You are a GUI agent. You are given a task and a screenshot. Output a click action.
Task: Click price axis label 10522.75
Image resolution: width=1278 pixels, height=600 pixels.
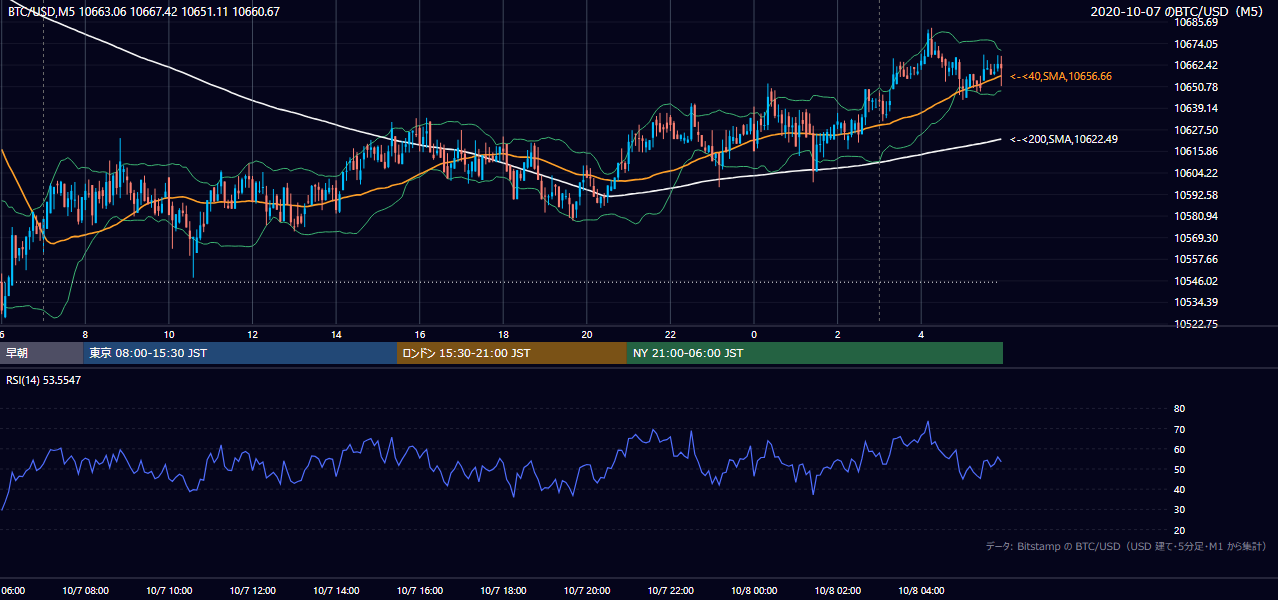(x=1196, y=324)
